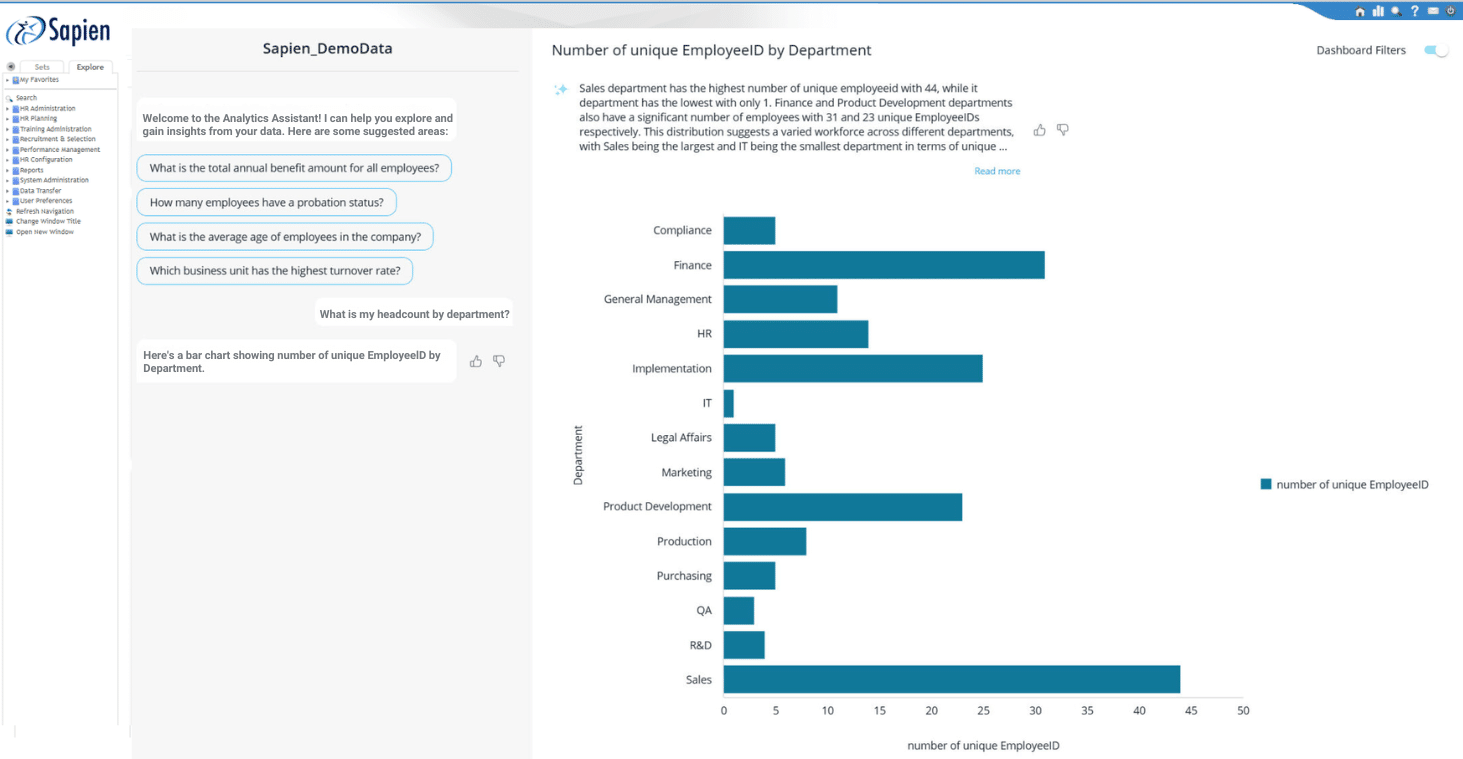The image size is (1463, 759).
Task: Go to Home via the house icon
Action: [1360, 11]
